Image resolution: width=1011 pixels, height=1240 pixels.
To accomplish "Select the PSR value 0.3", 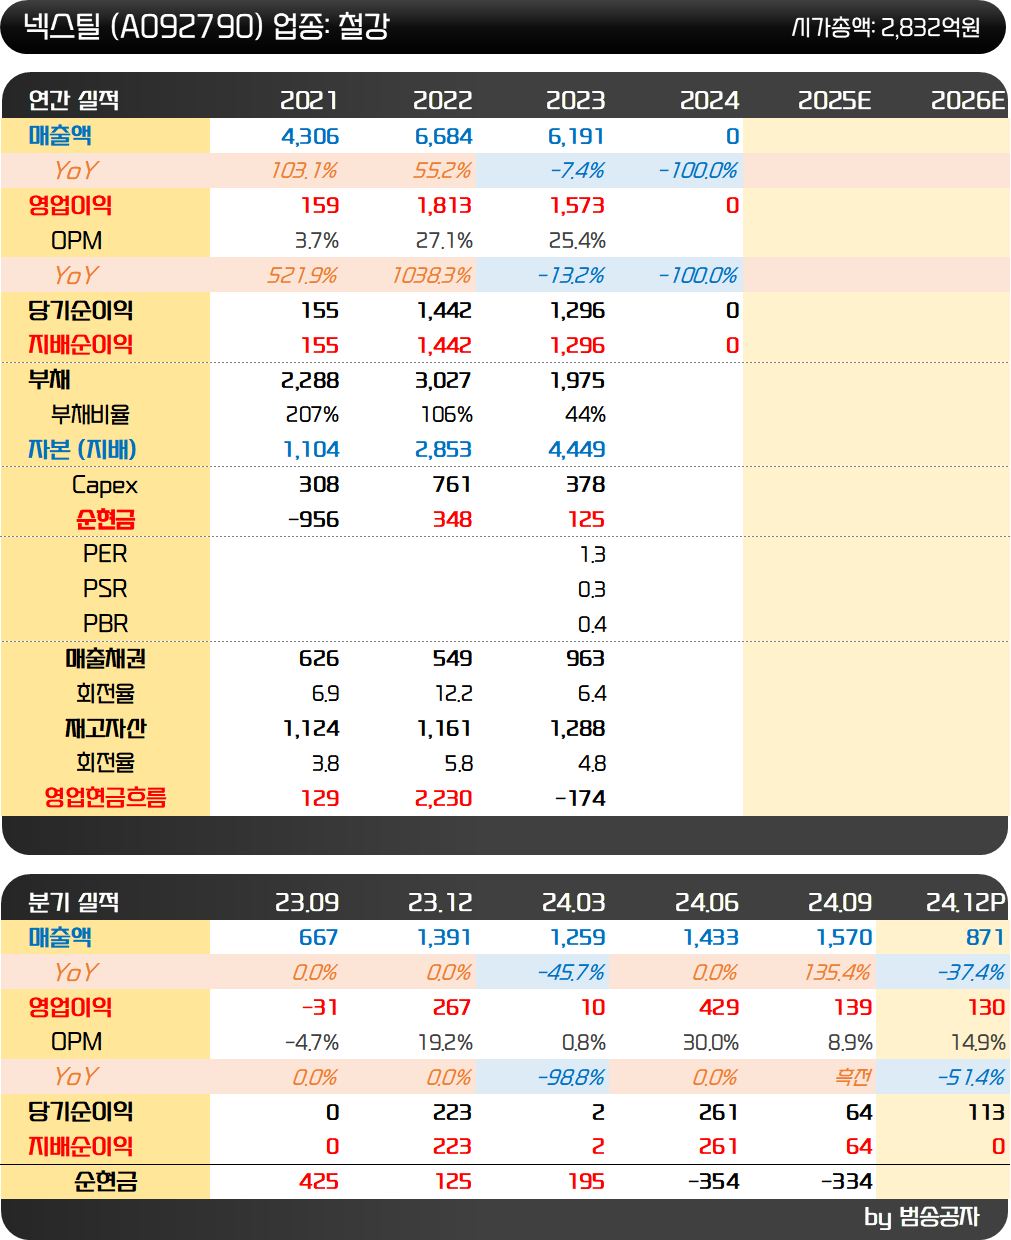I will pos(592,590).
